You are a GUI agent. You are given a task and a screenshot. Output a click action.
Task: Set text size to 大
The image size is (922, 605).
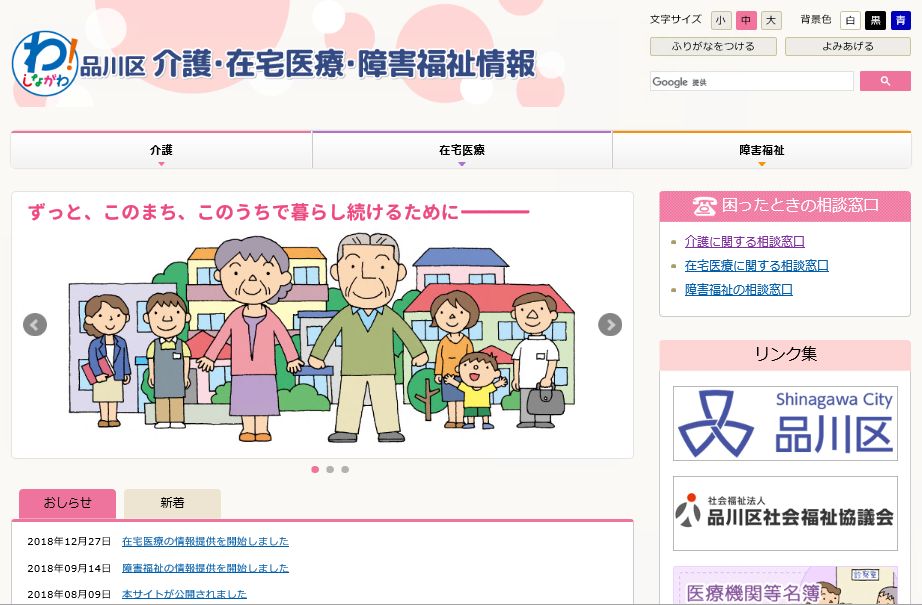771,21
